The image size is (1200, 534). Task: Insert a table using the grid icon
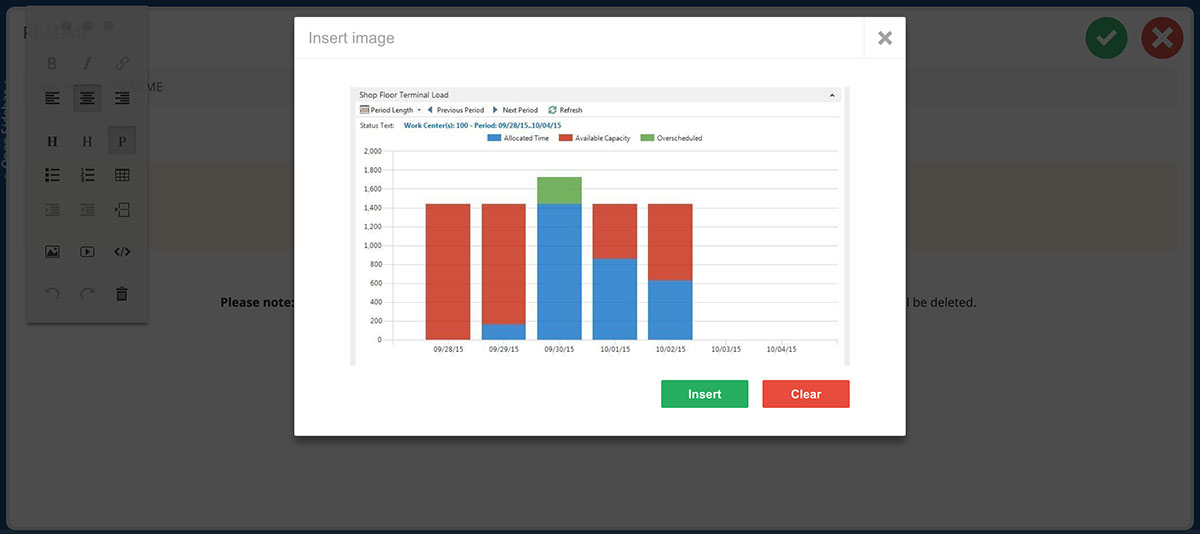tap(121, 175)
